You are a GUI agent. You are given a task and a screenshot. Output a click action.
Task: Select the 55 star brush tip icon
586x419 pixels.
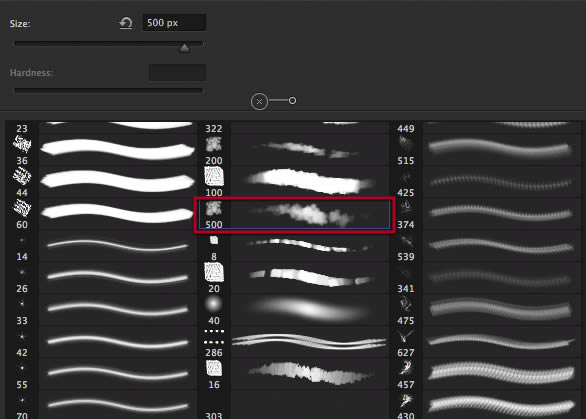[x=22, y=368]
